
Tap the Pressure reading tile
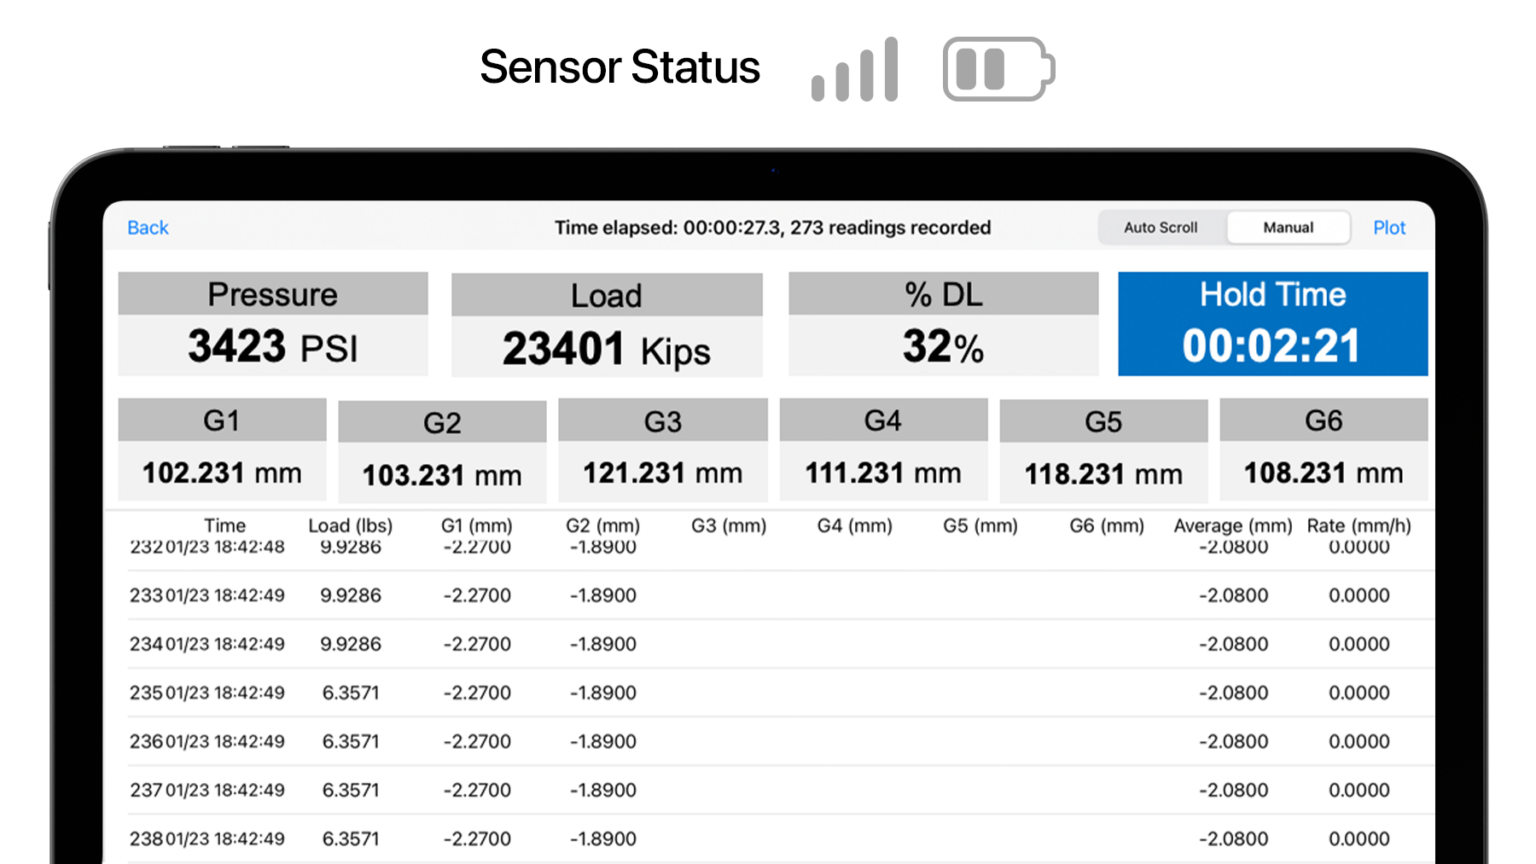point(273,324)
